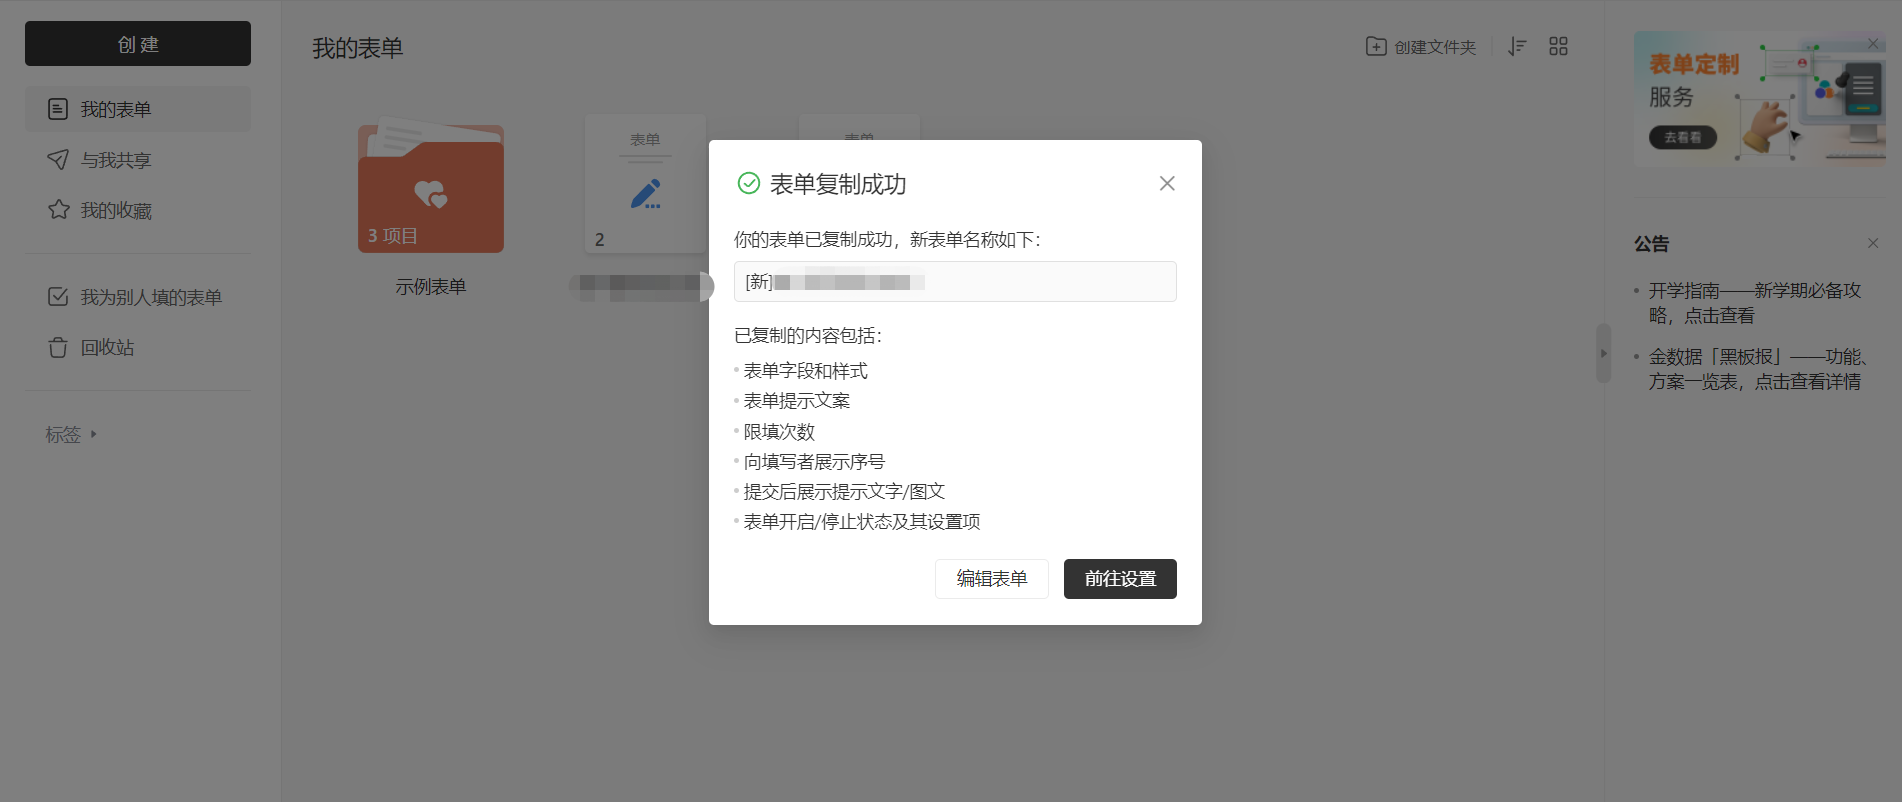Image resolution: width=1902 pixels, height=802 pixels.
Task: Click the 我的收藏 star icon
Action: pos(58,210)
